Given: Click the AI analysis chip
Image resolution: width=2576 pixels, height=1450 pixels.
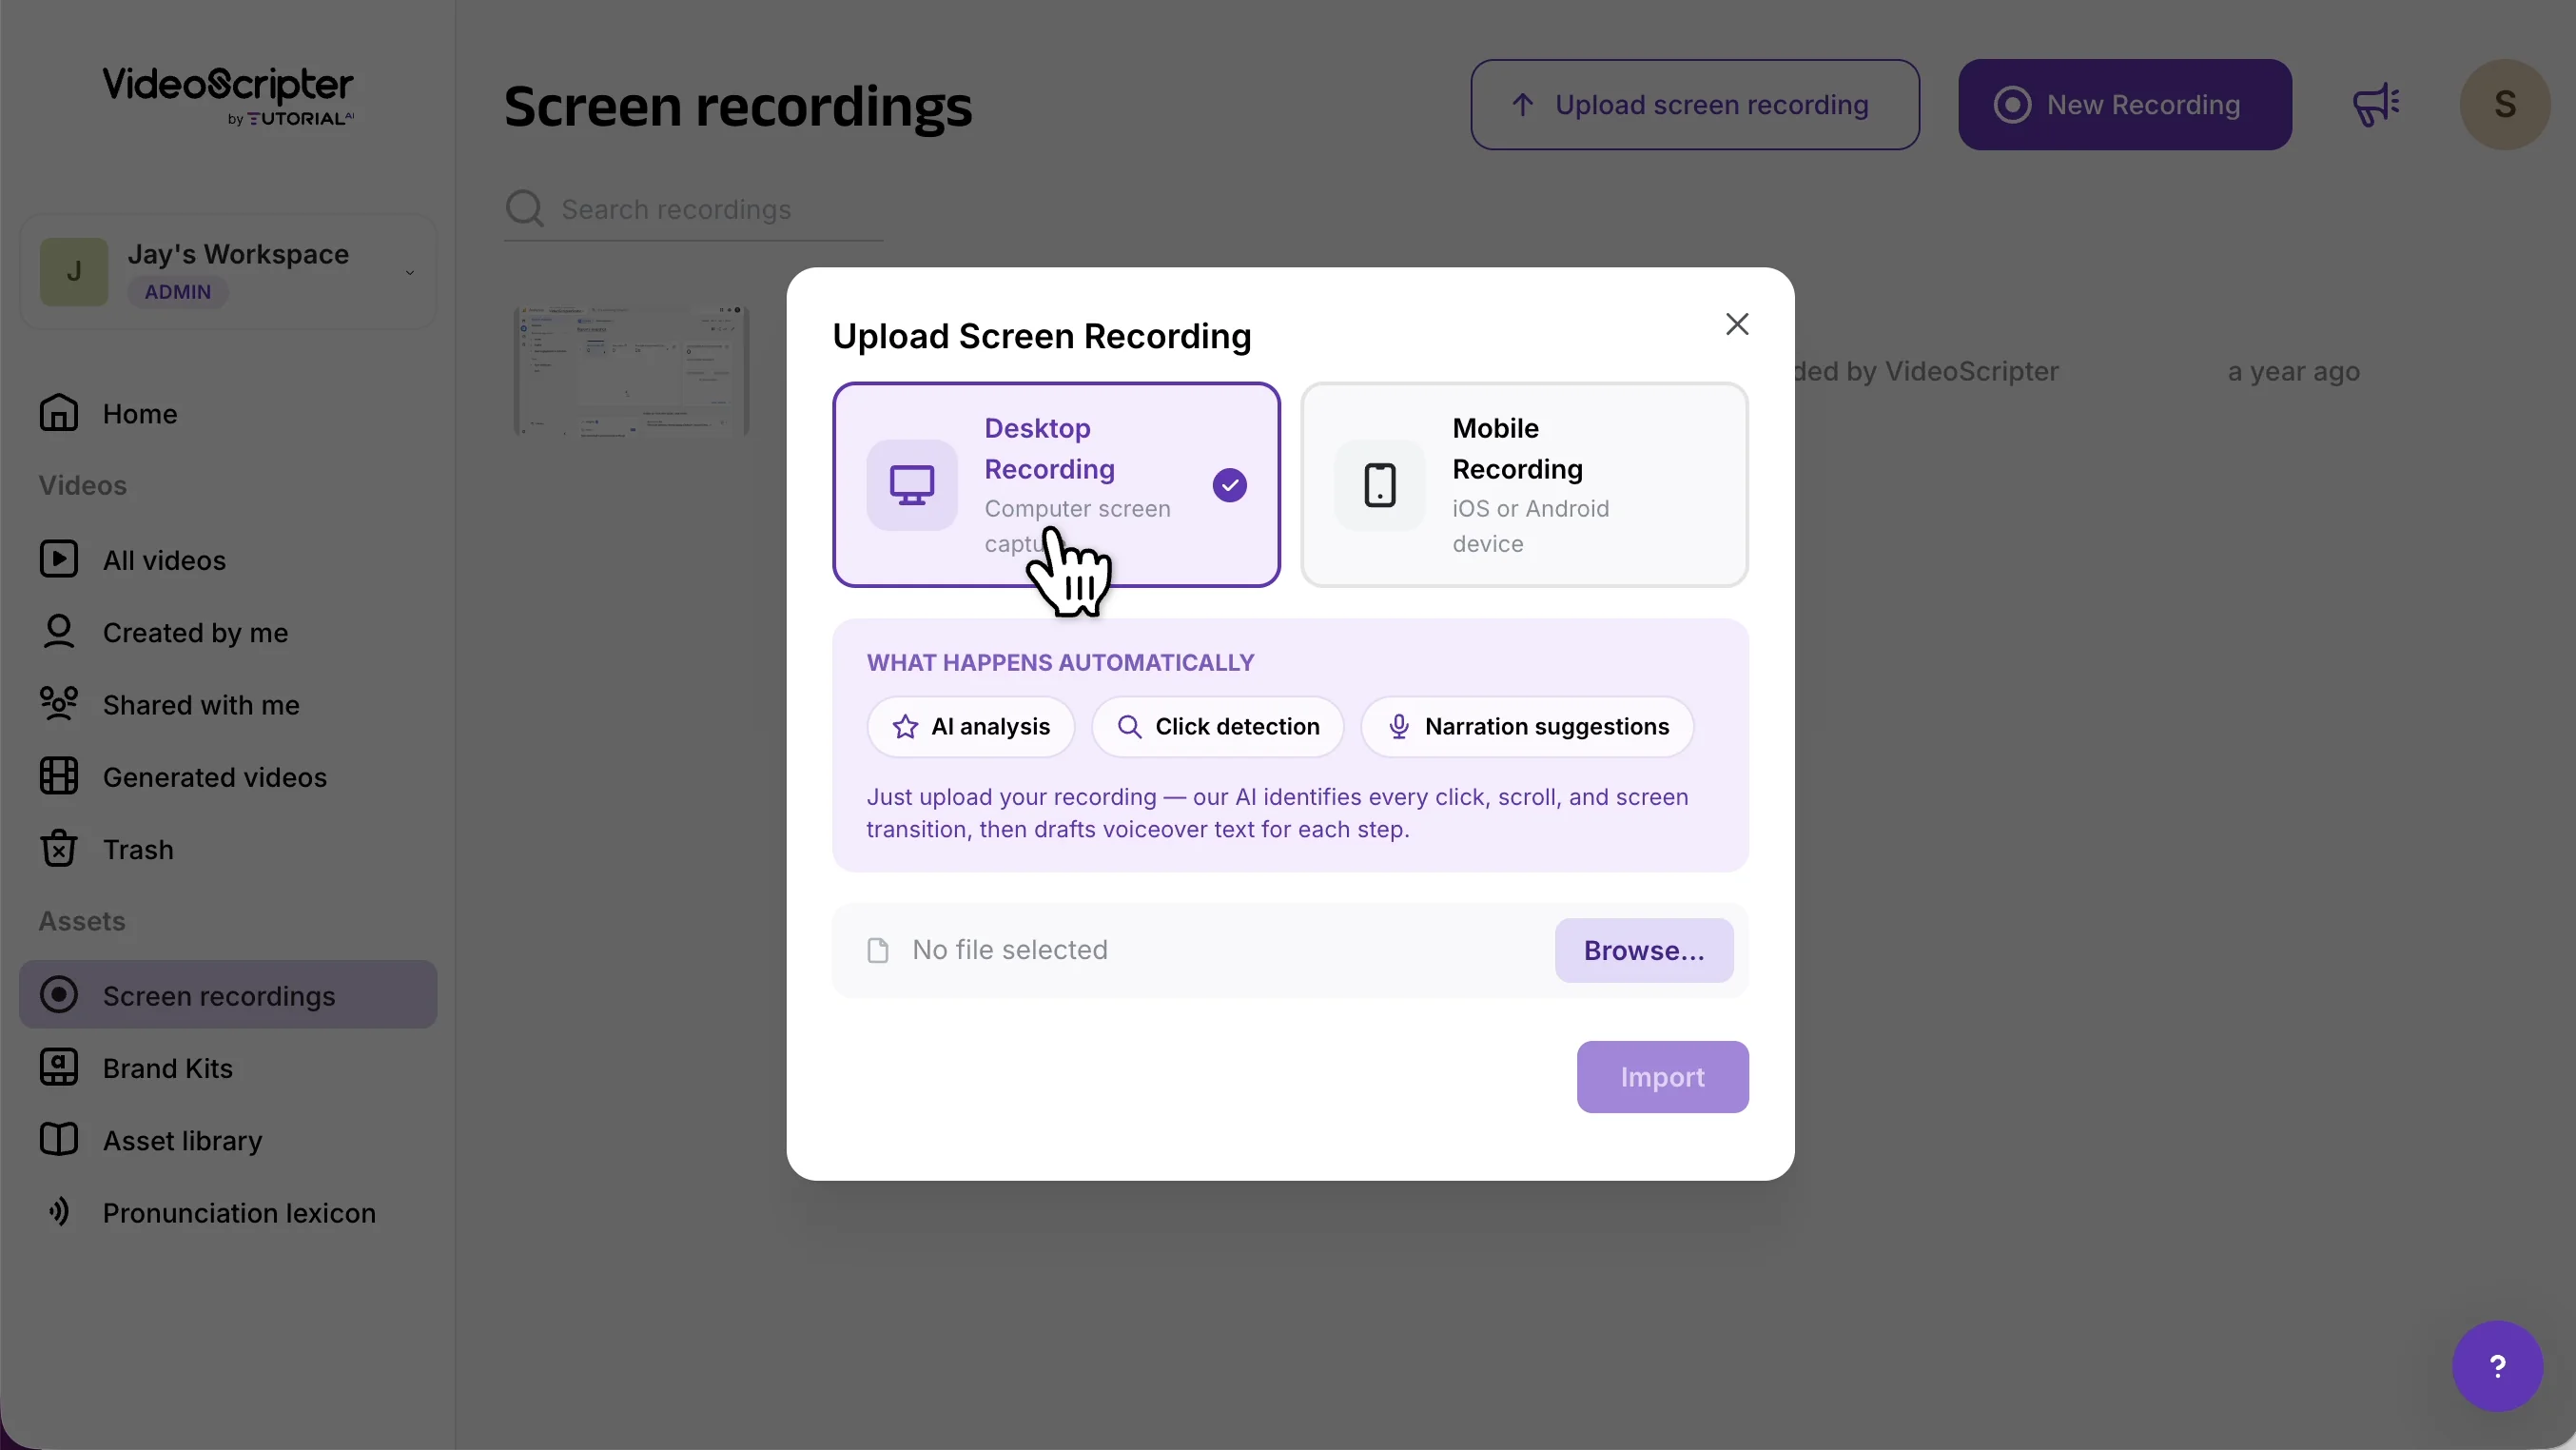Looking at the screenshot, I should 971,726.
